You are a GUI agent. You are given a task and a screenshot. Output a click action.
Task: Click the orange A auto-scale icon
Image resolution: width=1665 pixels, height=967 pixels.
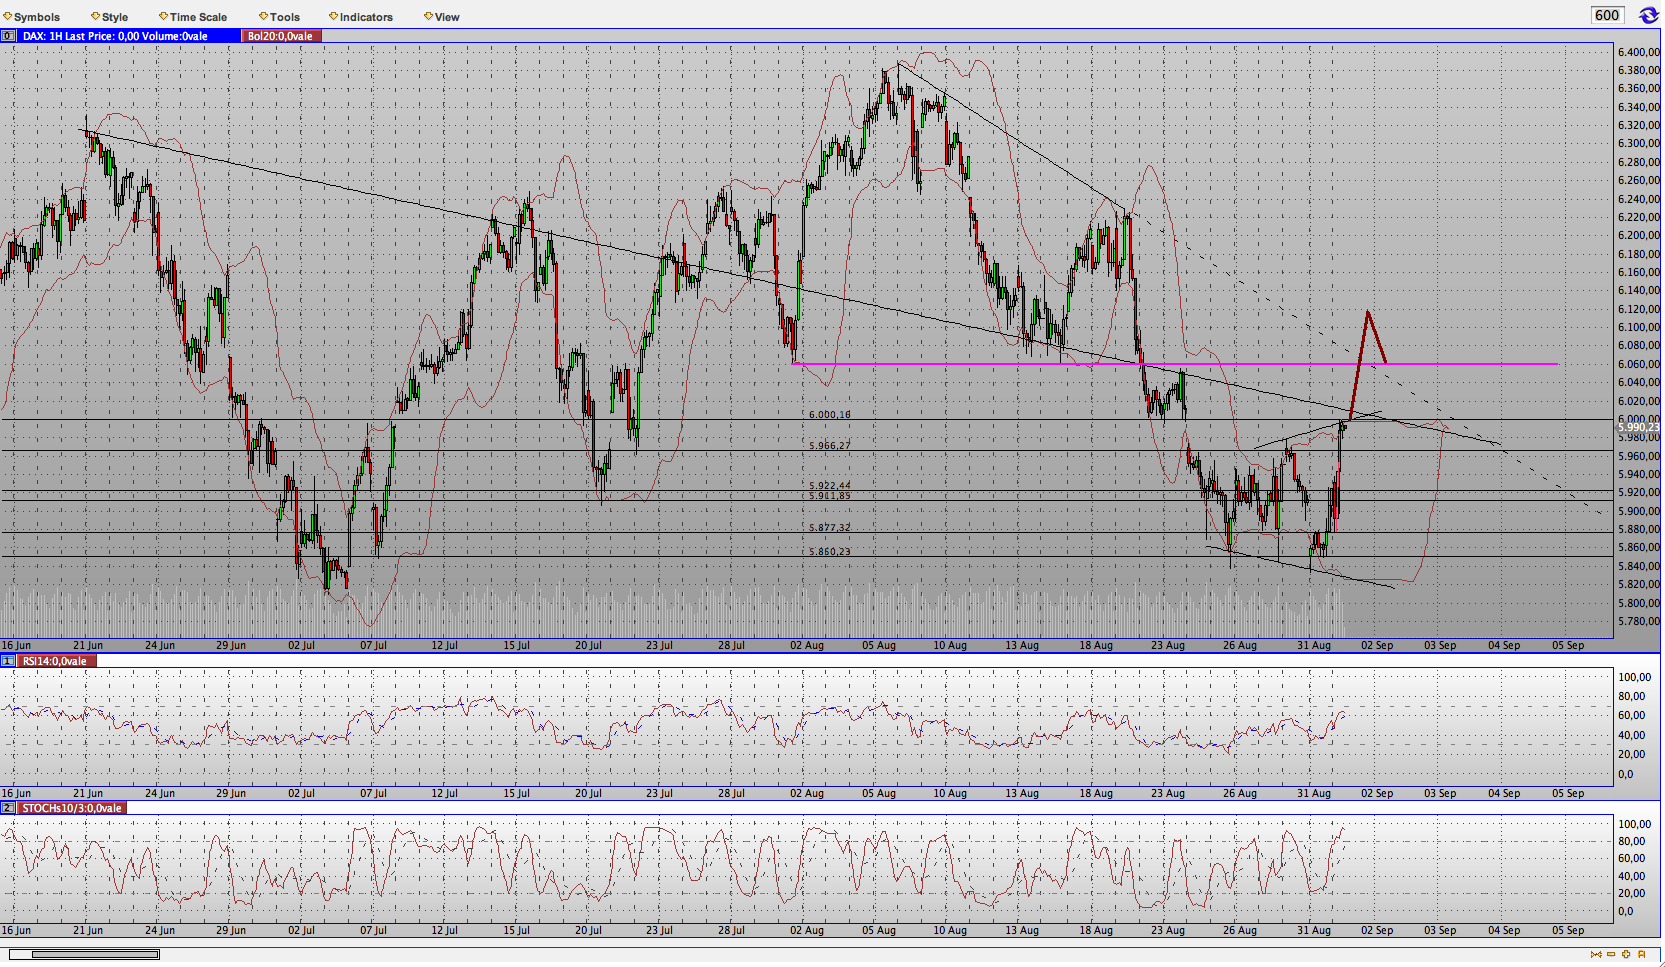pyautogui.click(x=1642, y=954)
